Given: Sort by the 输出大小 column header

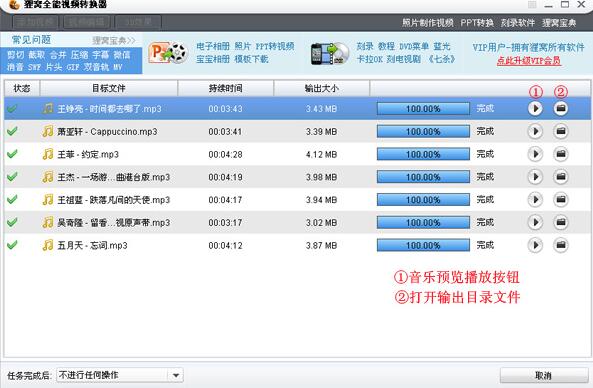Looking at the screenshot, I should tap(322, 88).
